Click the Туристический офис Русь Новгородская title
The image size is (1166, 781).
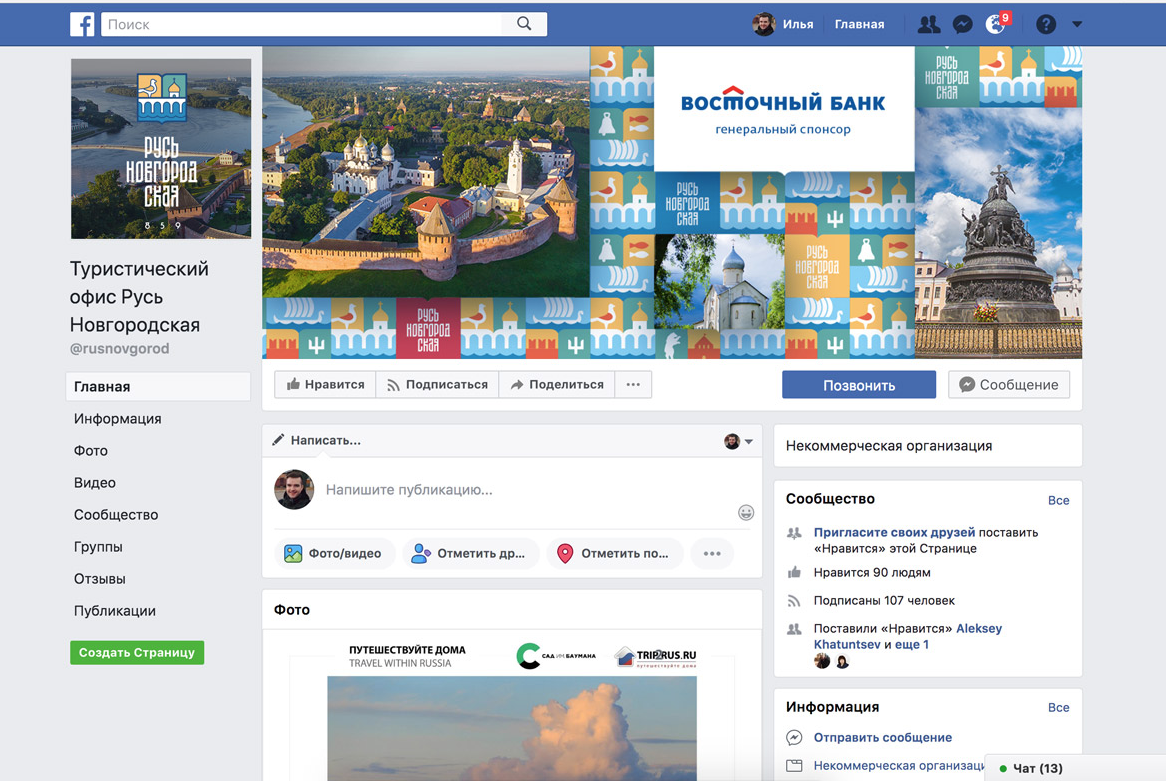pos(139,297)
